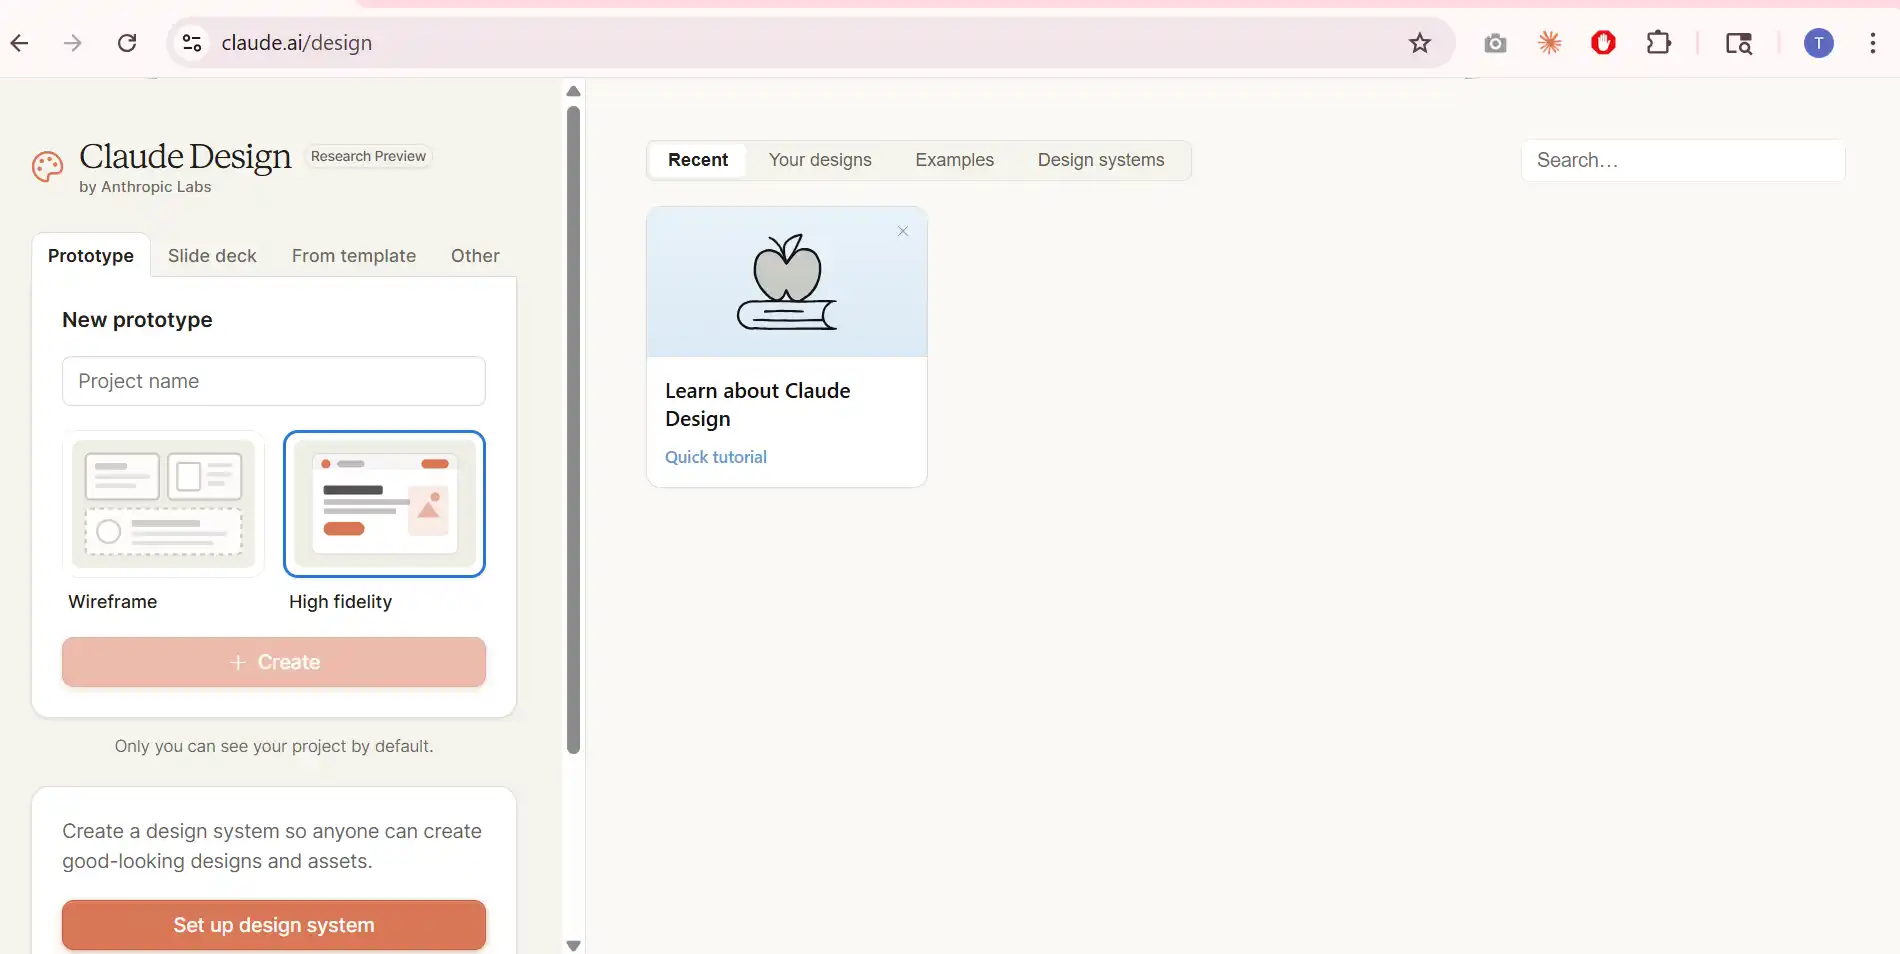The width and height of the screenshot is (1900, 954).
Task: Click the Claude Design palette logo
Action: point(47,167)
